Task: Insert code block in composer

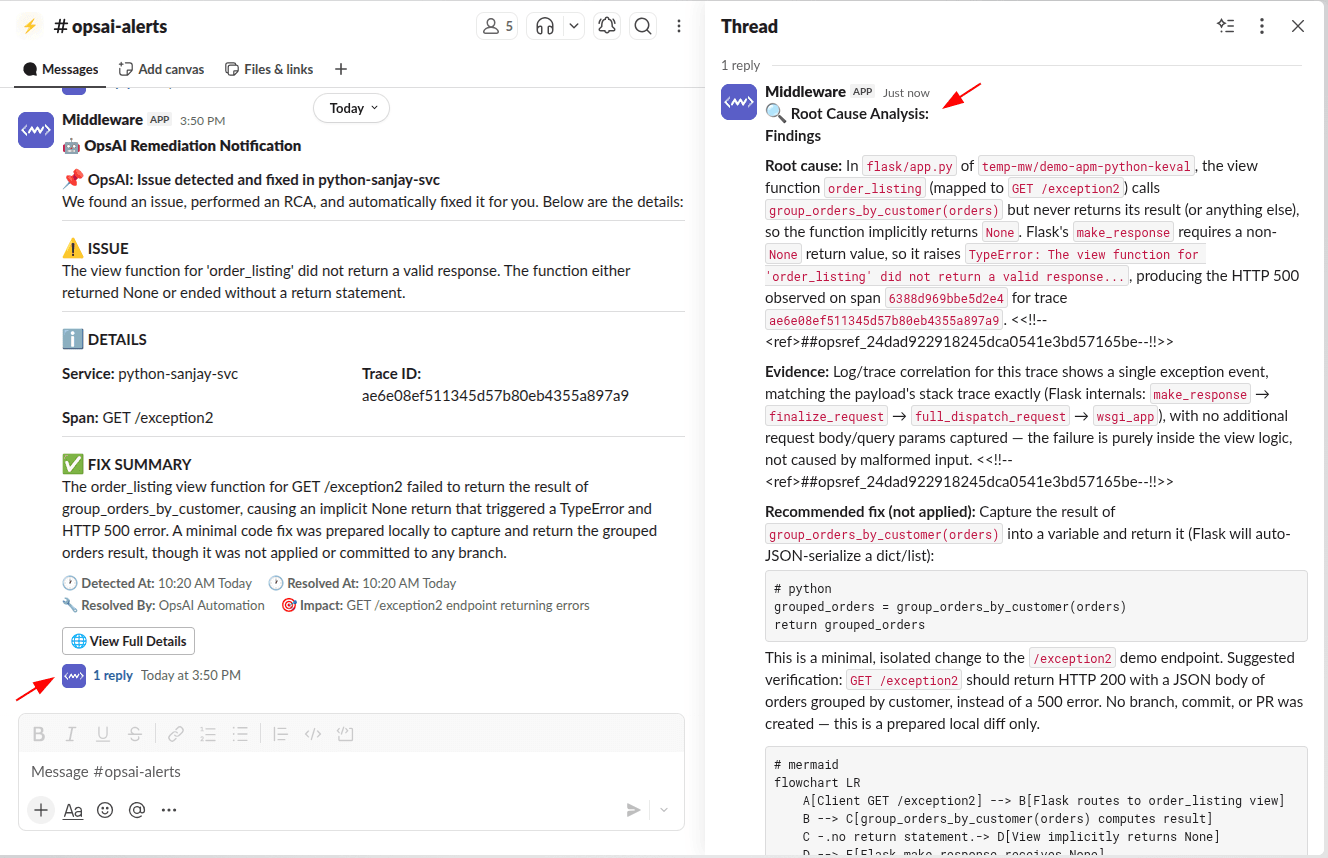Action: (345, 734)
